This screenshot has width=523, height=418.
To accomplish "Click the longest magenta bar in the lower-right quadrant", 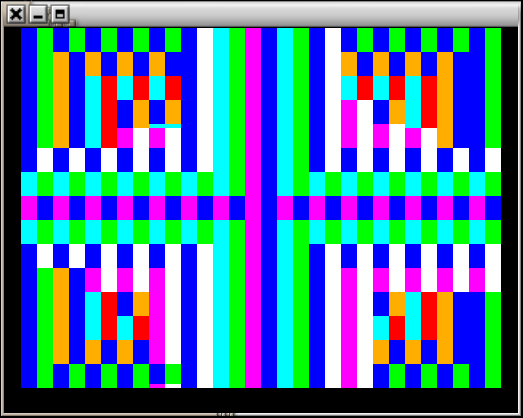I will coord(349,328).
